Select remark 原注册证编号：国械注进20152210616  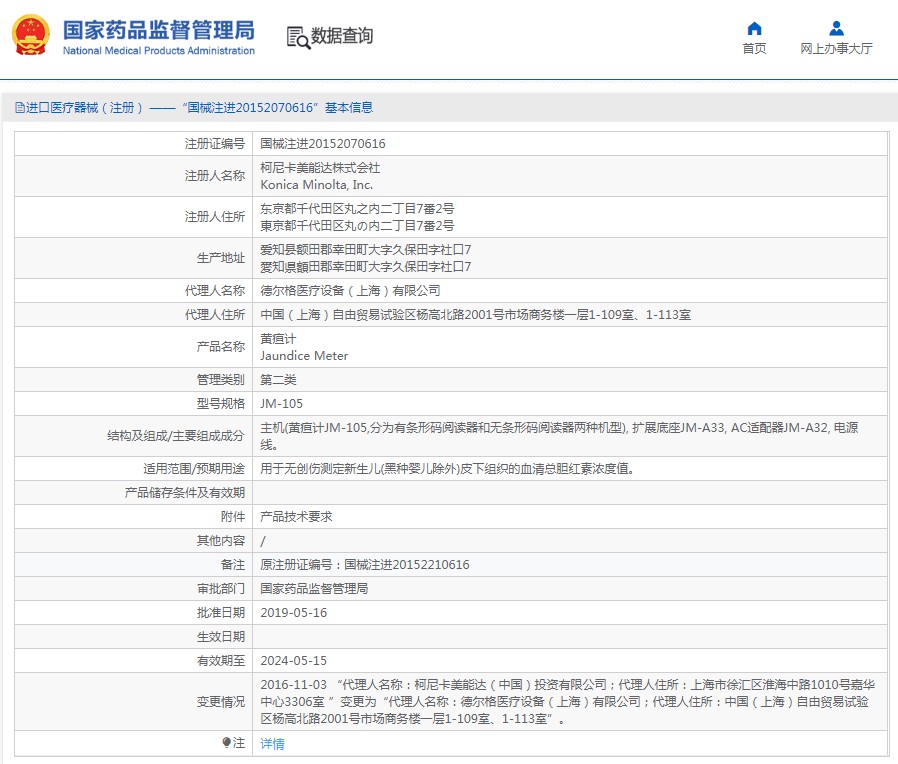365,565
